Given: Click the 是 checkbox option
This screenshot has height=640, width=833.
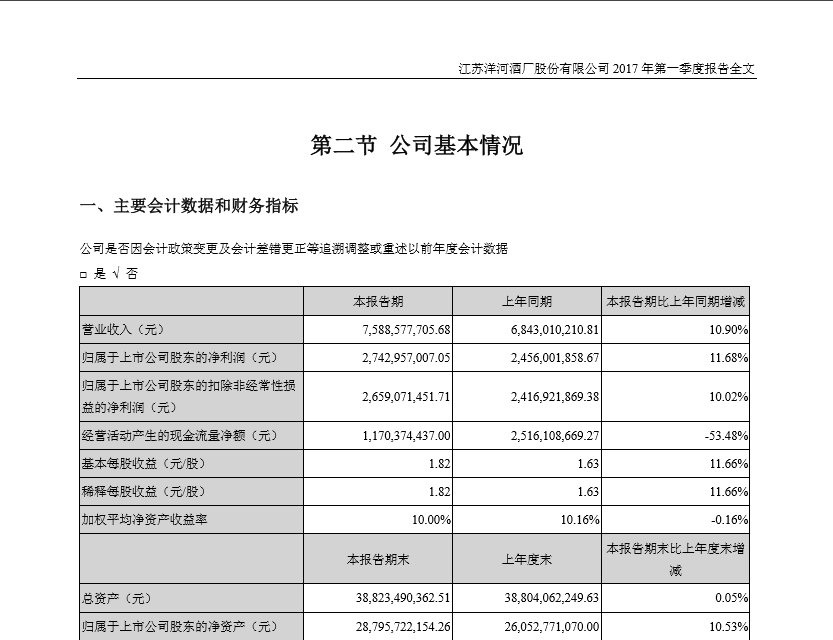Looking at the screenshot, I should 94,274.
